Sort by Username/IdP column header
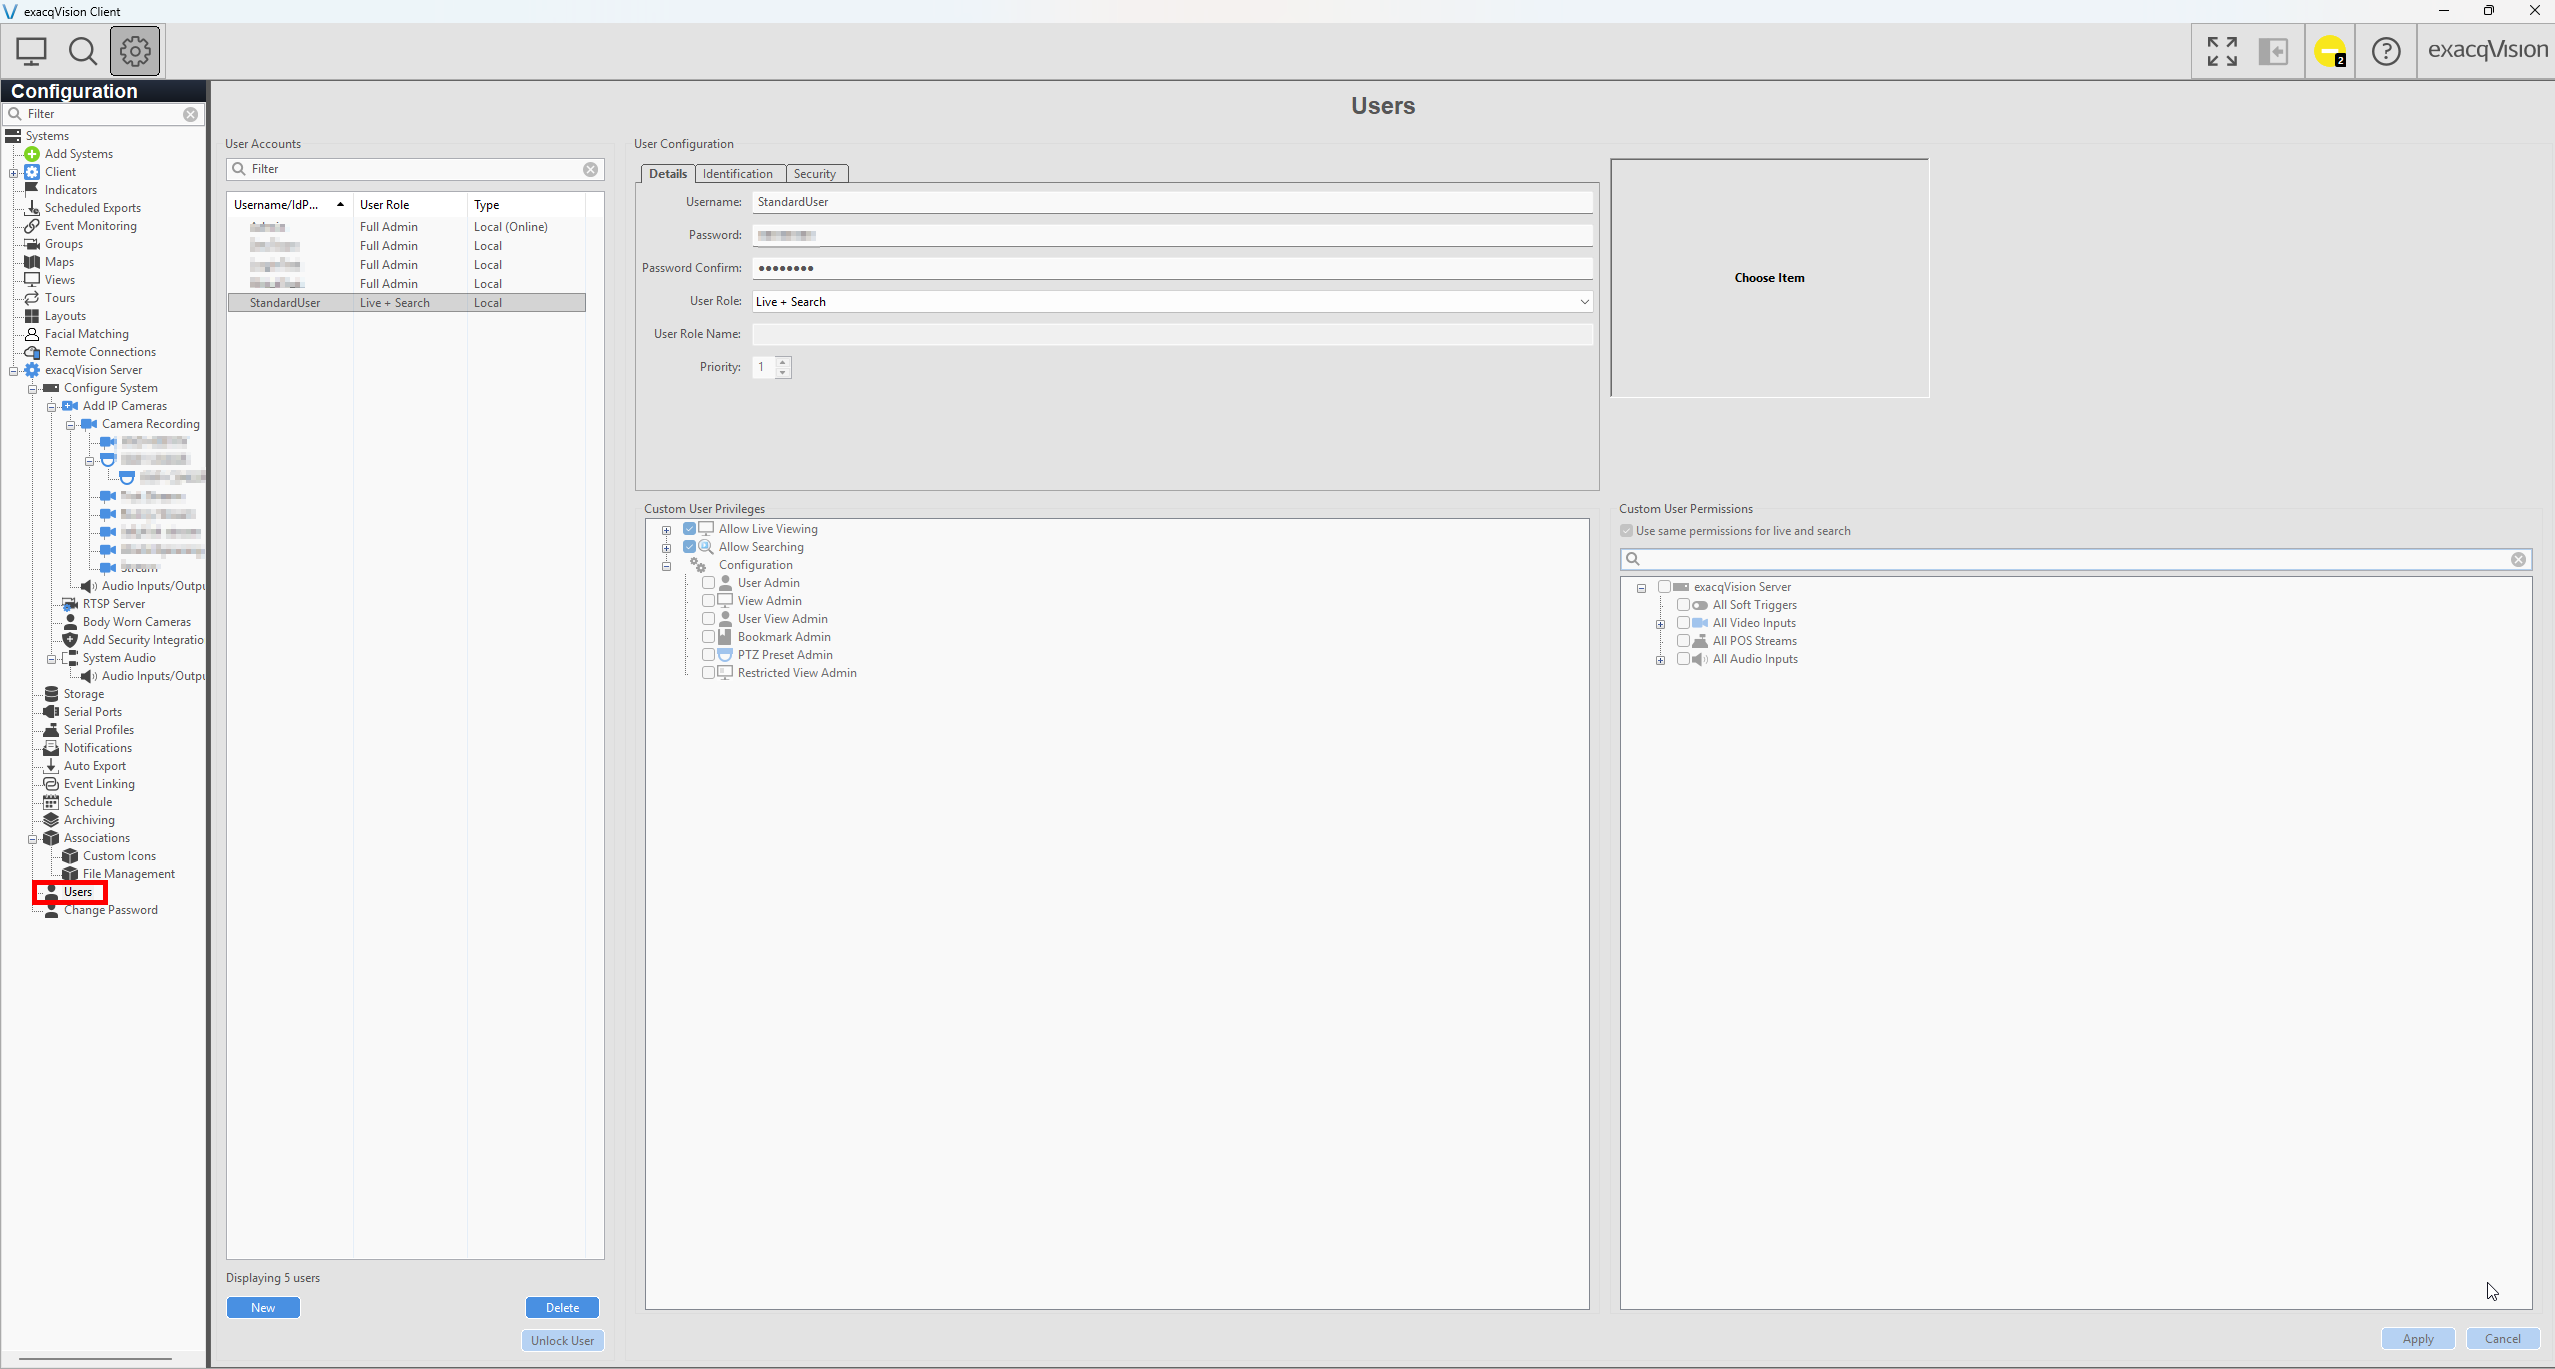The image size is (2555, 1369). [x=290, y=205]
